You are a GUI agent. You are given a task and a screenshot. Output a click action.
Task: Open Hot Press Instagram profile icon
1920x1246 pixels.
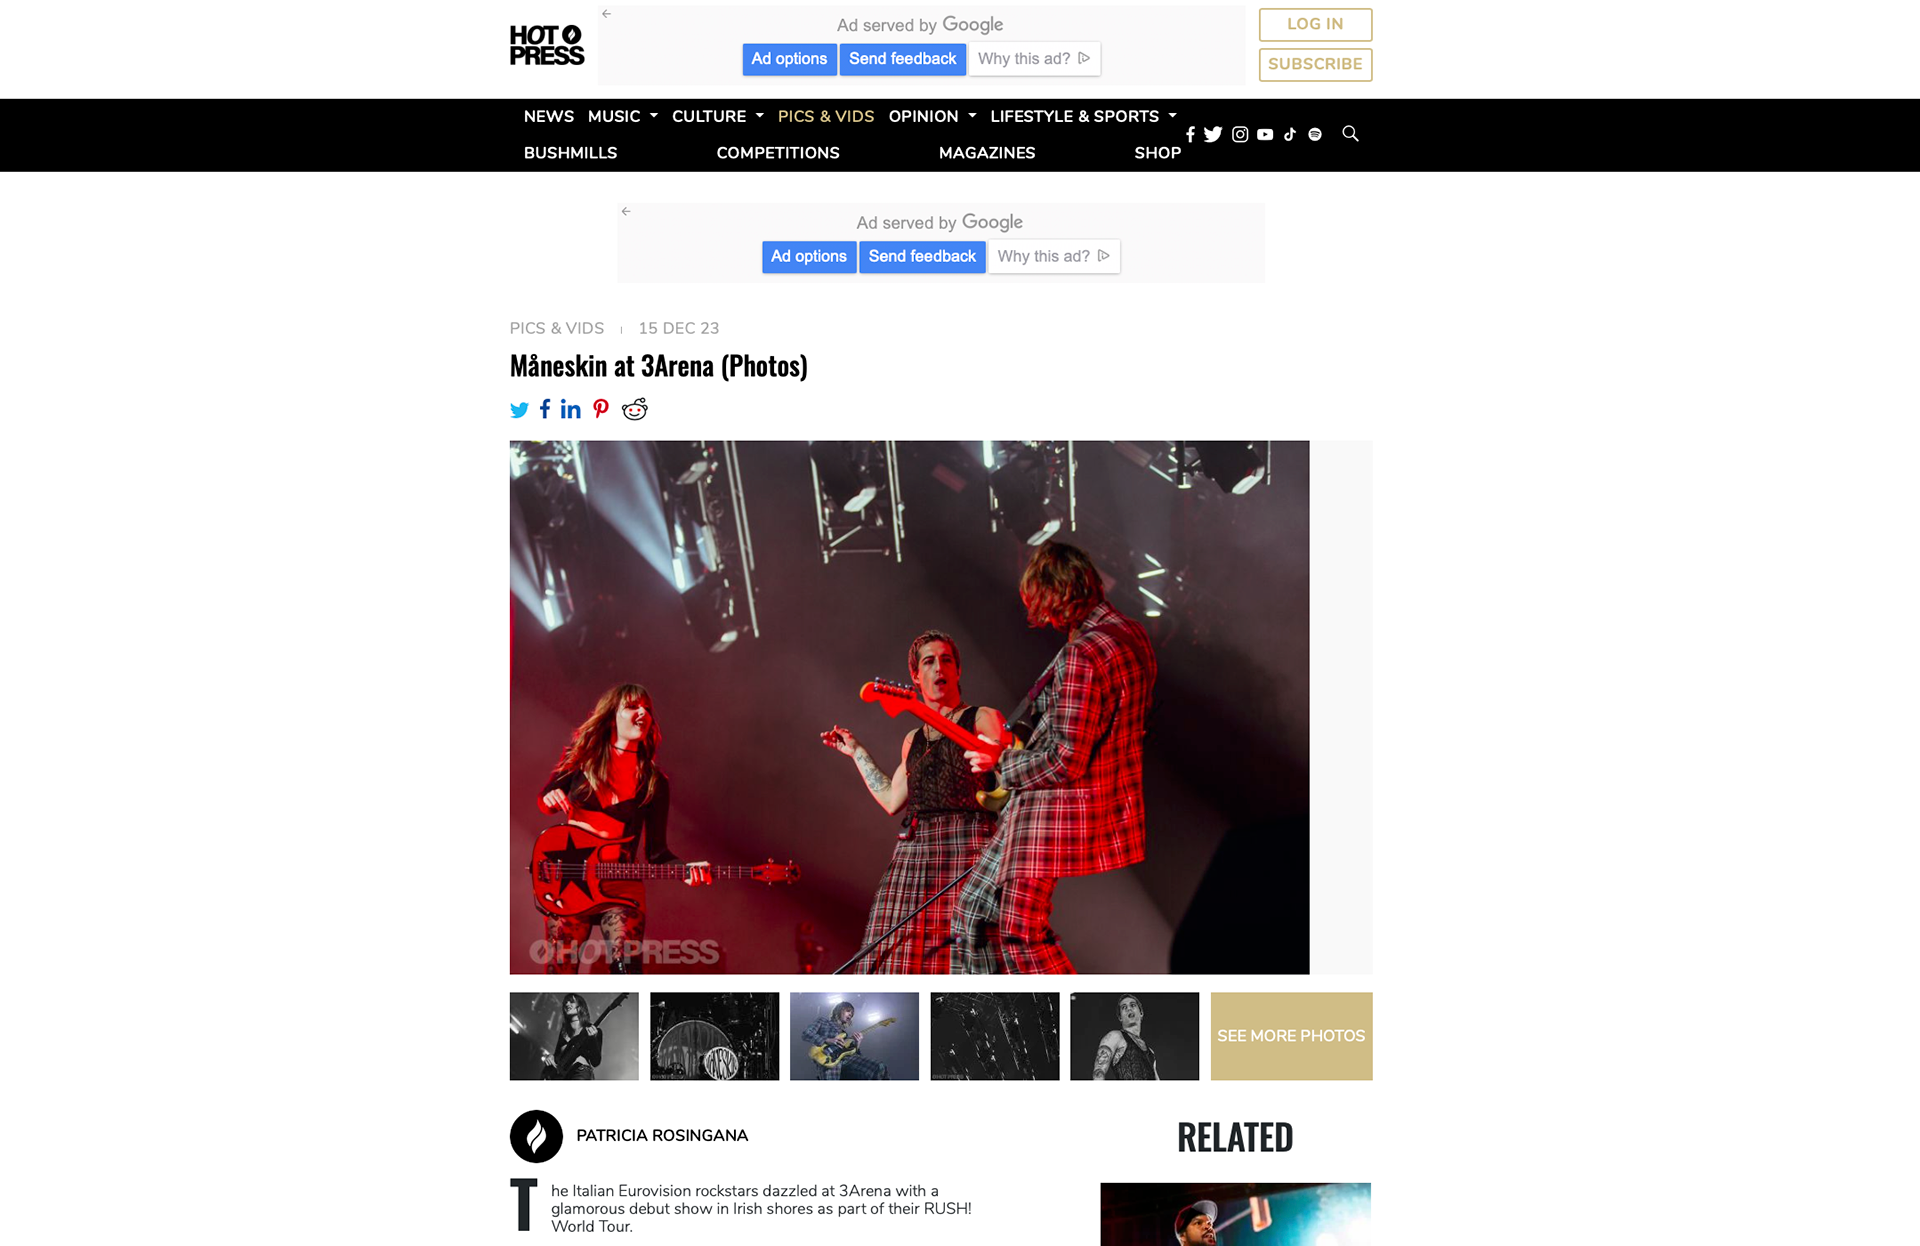pyautogui.click(x=1240, y=134)
